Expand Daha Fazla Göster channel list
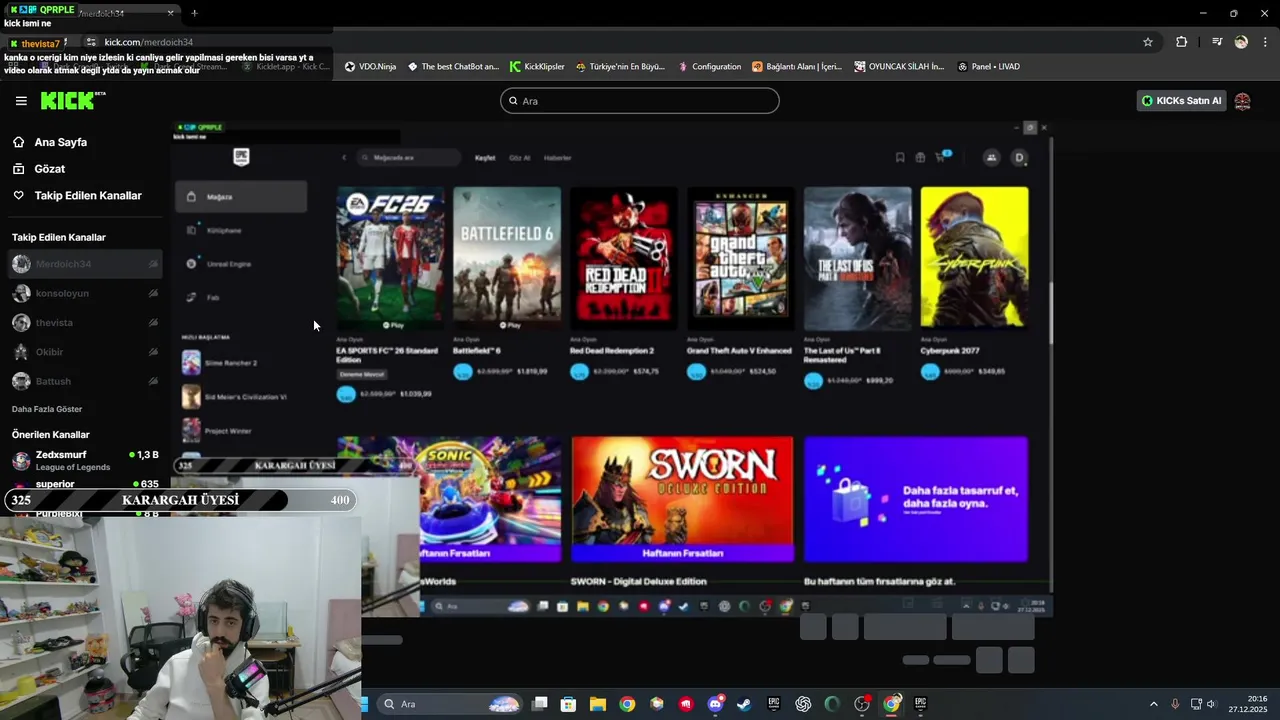Image resolution: width=1280 pixels, height=720 pixels. pos(47,409)
